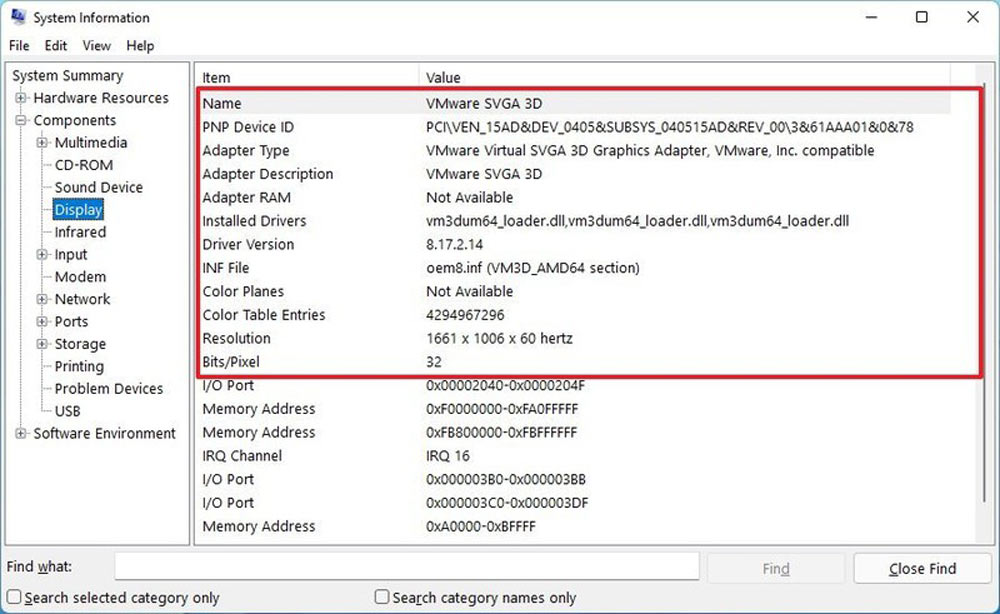Select the Name row VMware SVGA 3D
Viewport: 1000px width, 614px height.
[x=573, y=103]
